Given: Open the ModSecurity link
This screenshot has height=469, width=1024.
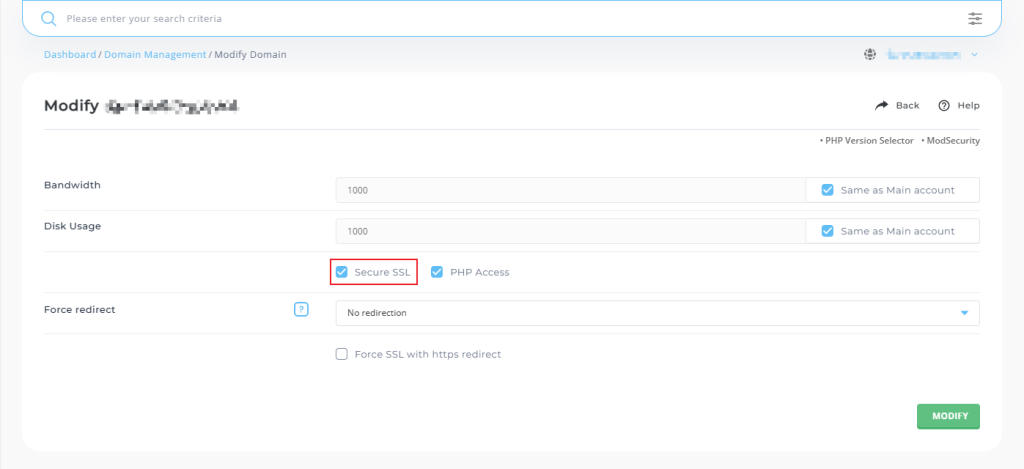Looking at the screenshot, I should coord(952,141).
